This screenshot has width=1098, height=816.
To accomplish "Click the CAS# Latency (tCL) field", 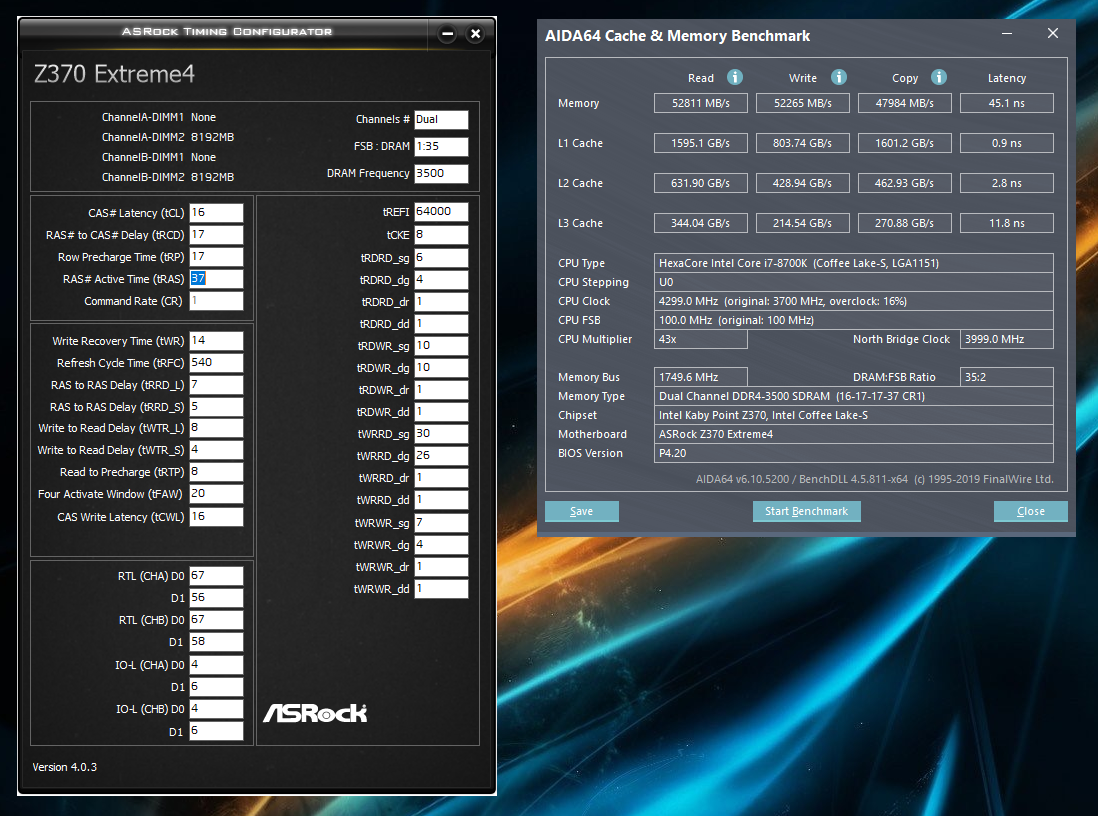I will tap(216, 212).
